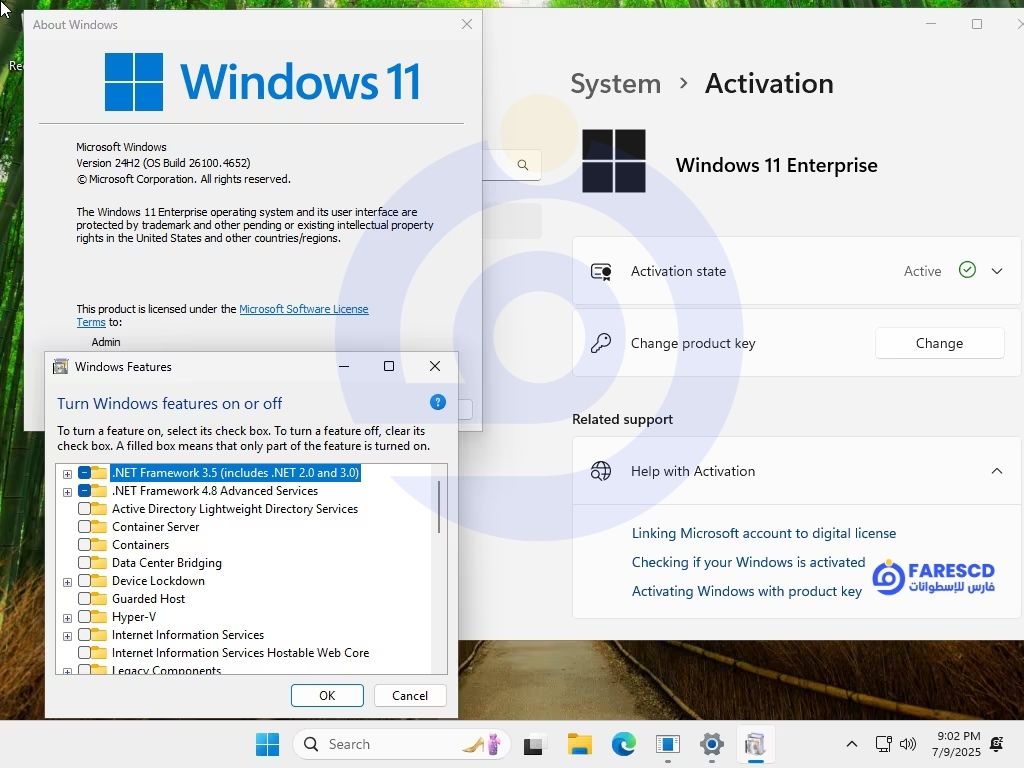1024x768 pixels.
Task: Expand the Activation state details chevron
Action: click(x=997, y=271)
